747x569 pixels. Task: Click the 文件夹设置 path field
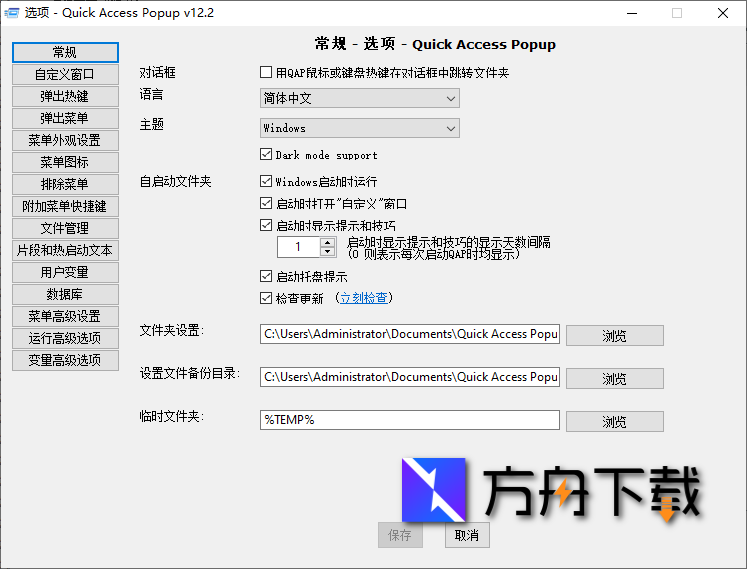tap(410, 334)
